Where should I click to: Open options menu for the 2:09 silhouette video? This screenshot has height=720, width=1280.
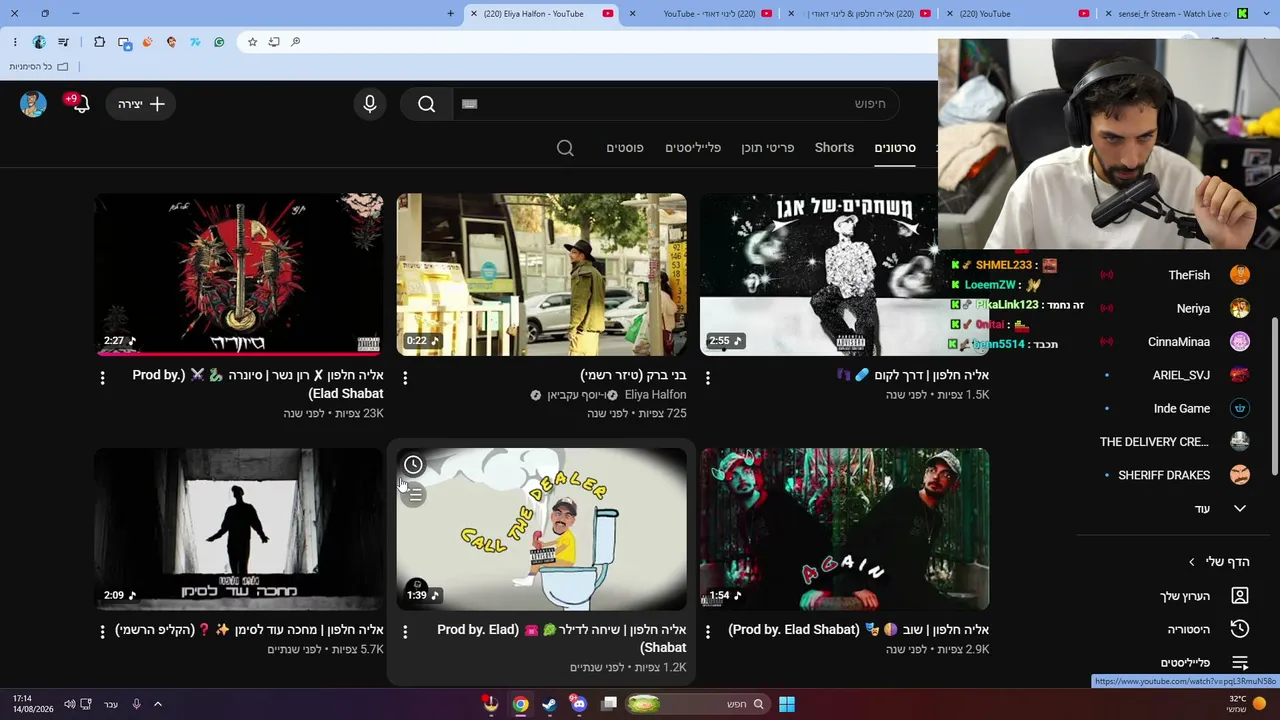point(102,632)
